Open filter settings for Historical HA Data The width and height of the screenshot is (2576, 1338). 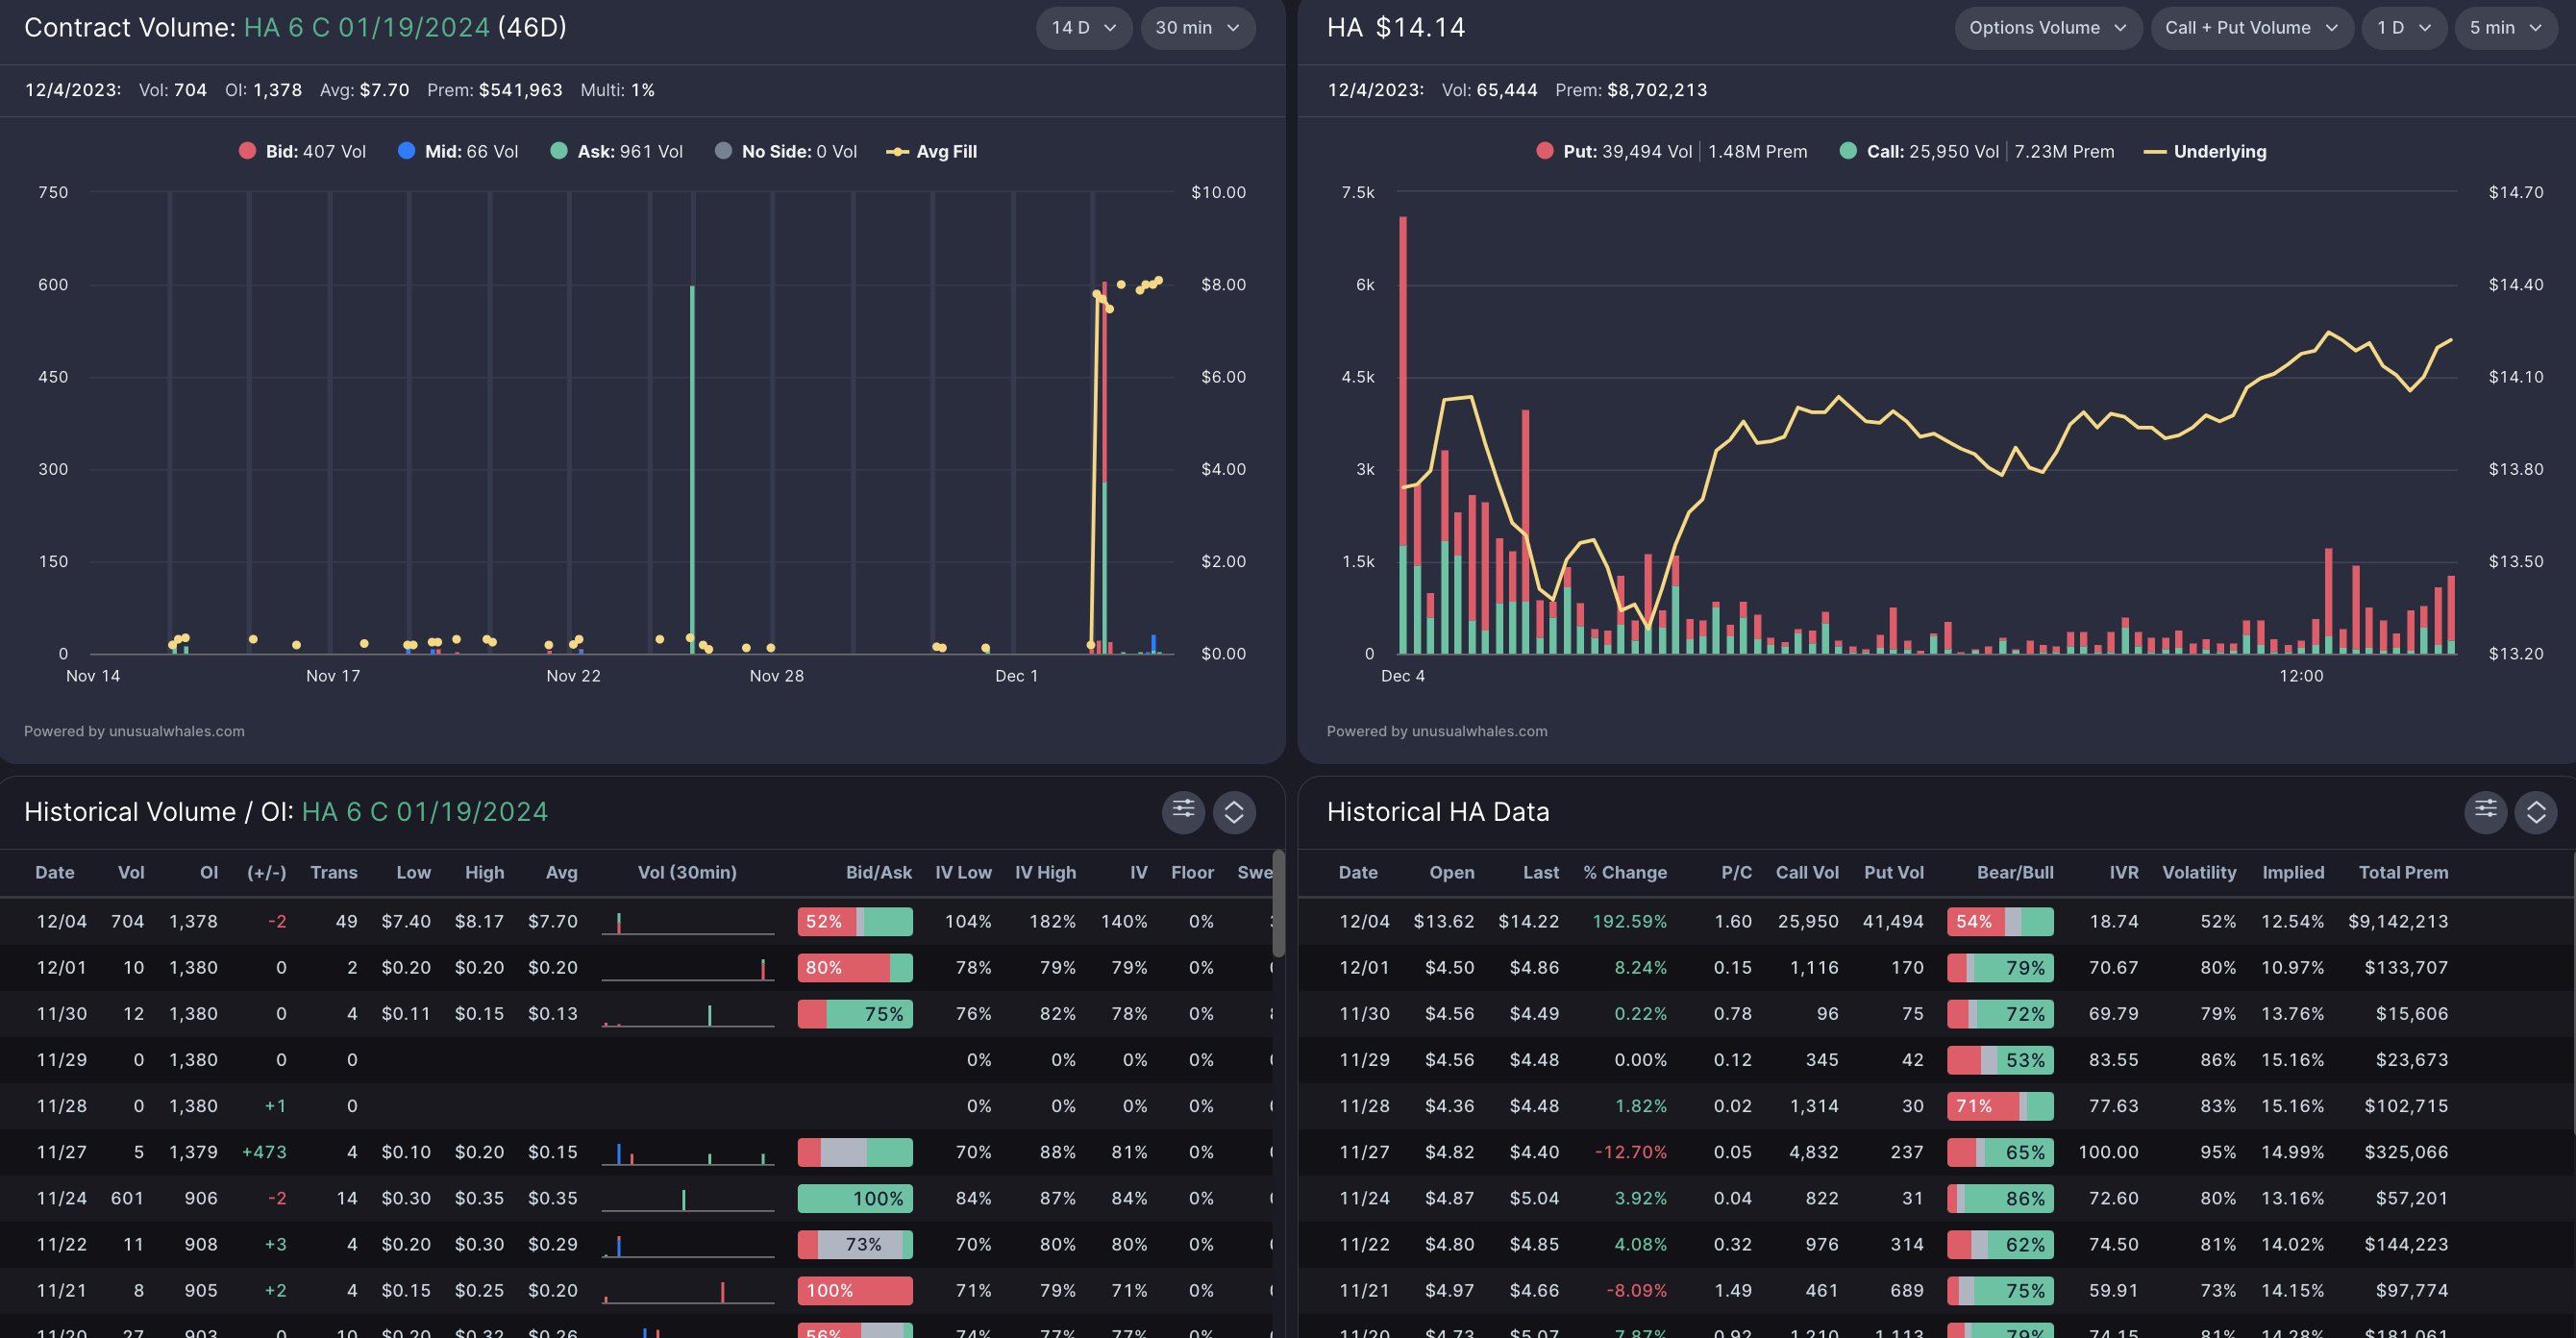(2485, 811)
